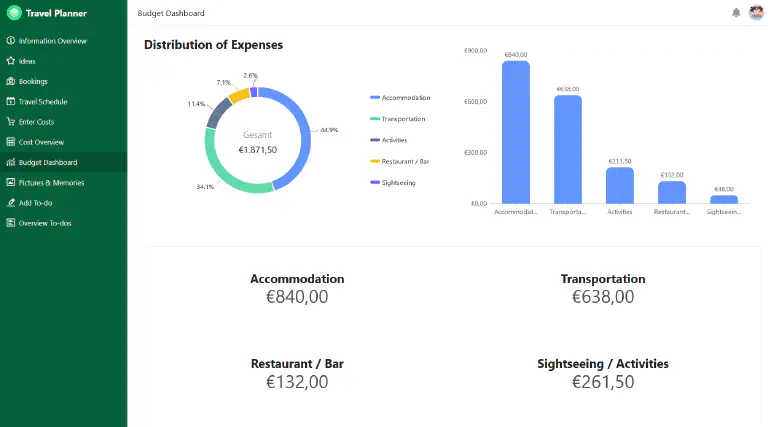Click the yellow Restaurant / Bar legend swatch

pyautogui.click(x=375, y=161)
